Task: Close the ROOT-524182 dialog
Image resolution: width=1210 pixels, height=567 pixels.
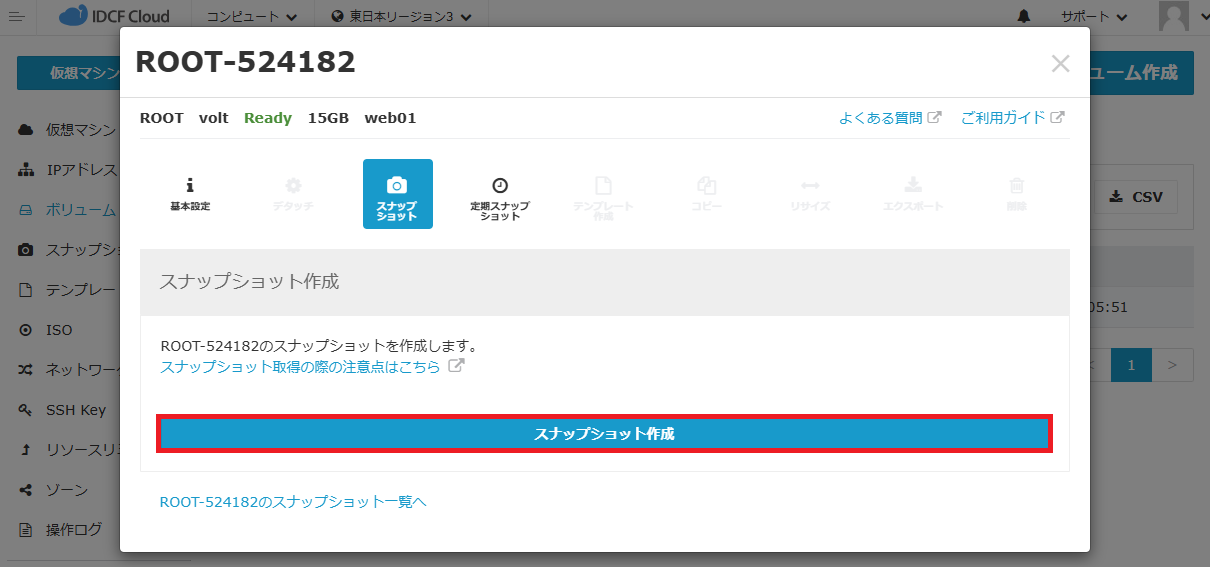Action: click(x=1060, y=64)
